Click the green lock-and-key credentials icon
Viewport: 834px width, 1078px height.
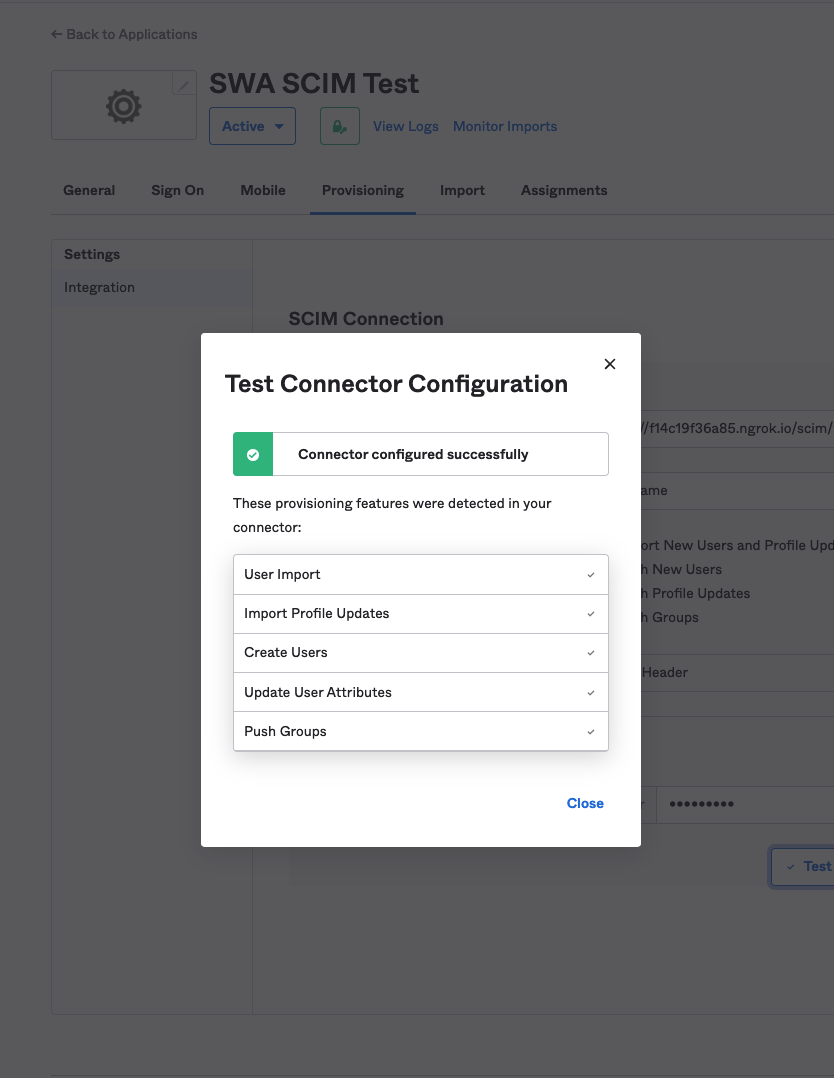coord(340,126)
